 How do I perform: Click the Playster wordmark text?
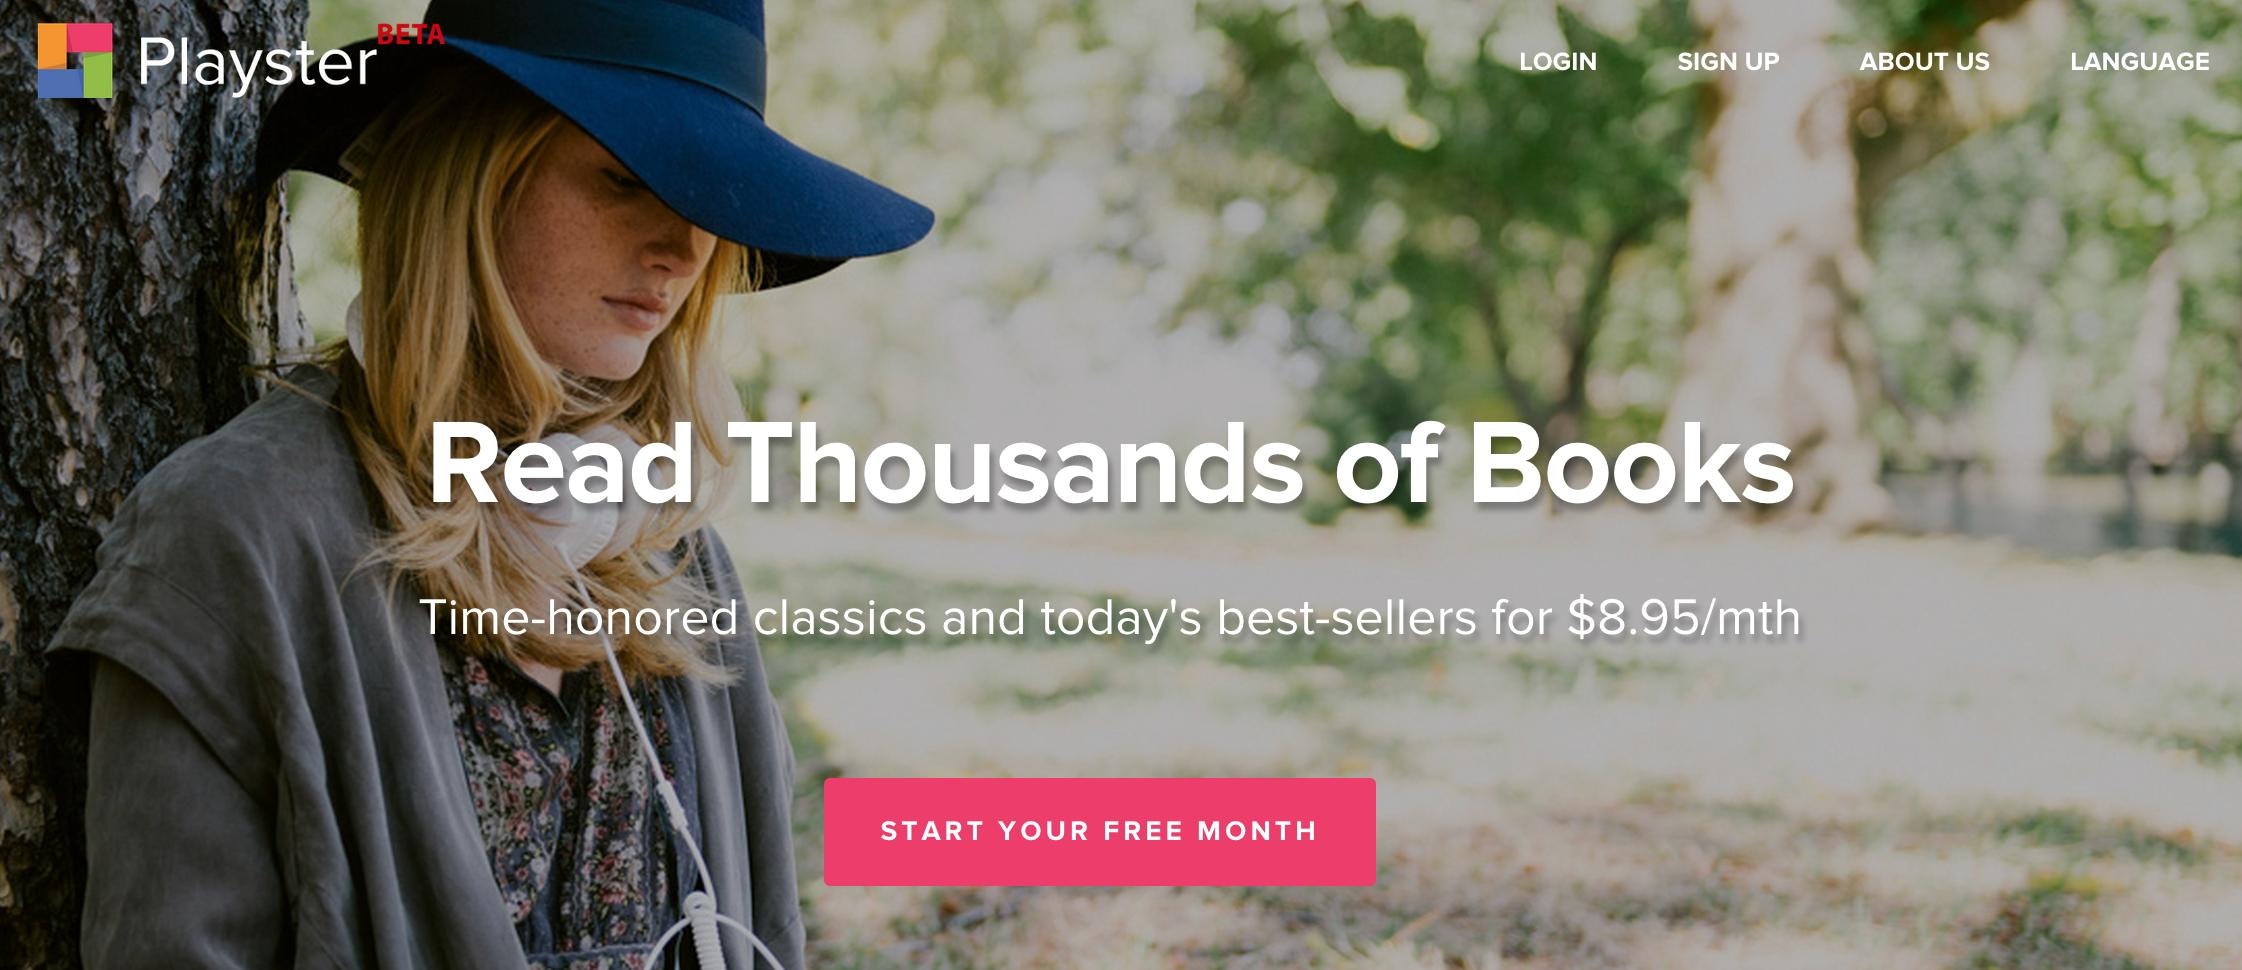pos(257,63)
